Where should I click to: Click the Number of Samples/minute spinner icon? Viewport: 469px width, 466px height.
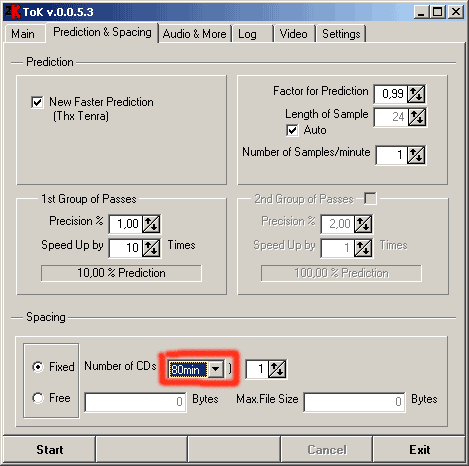tap(416, 155)
